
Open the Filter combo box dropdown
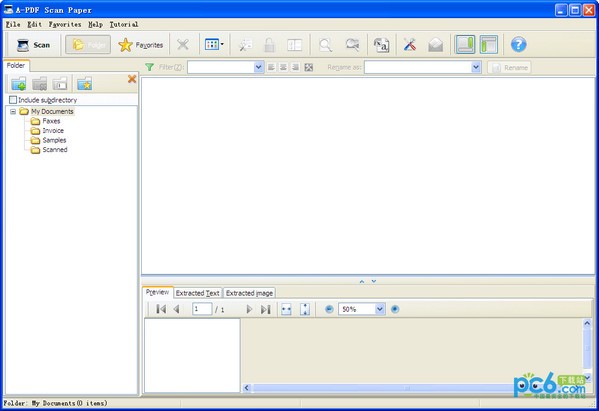pos(258,67)
